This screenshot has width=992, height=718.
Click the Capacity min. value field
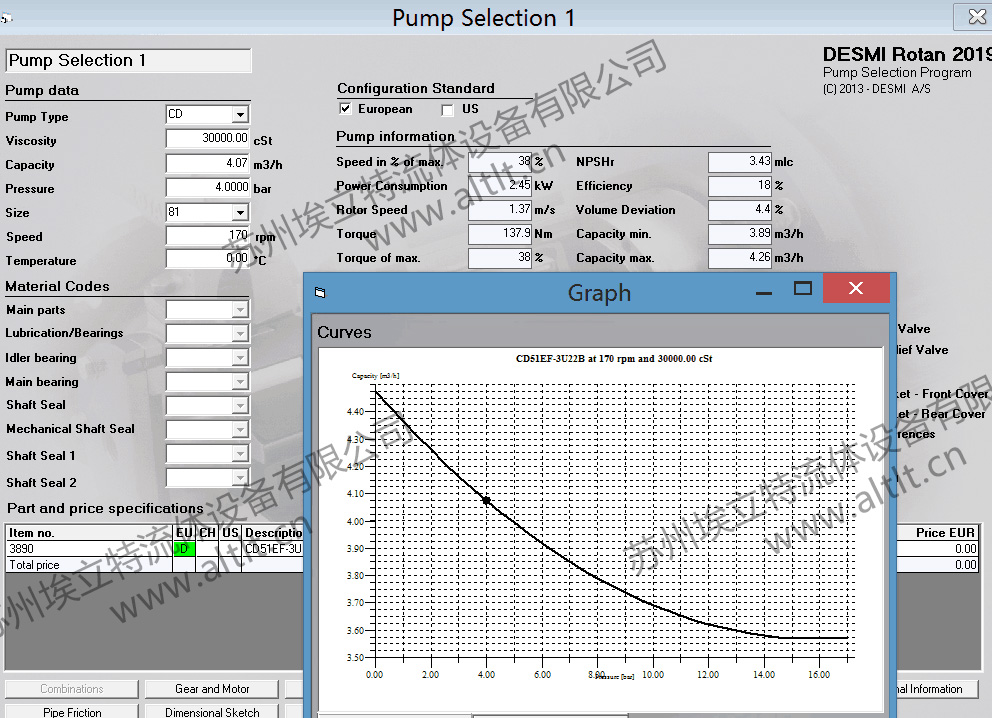(x=740, y=234)
